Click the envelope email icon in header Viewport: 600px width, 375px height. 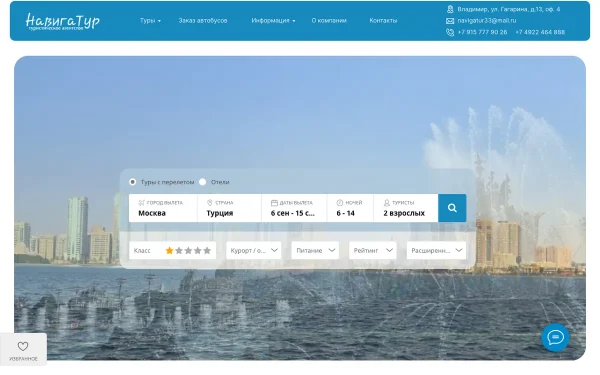(x=450, y=21)
